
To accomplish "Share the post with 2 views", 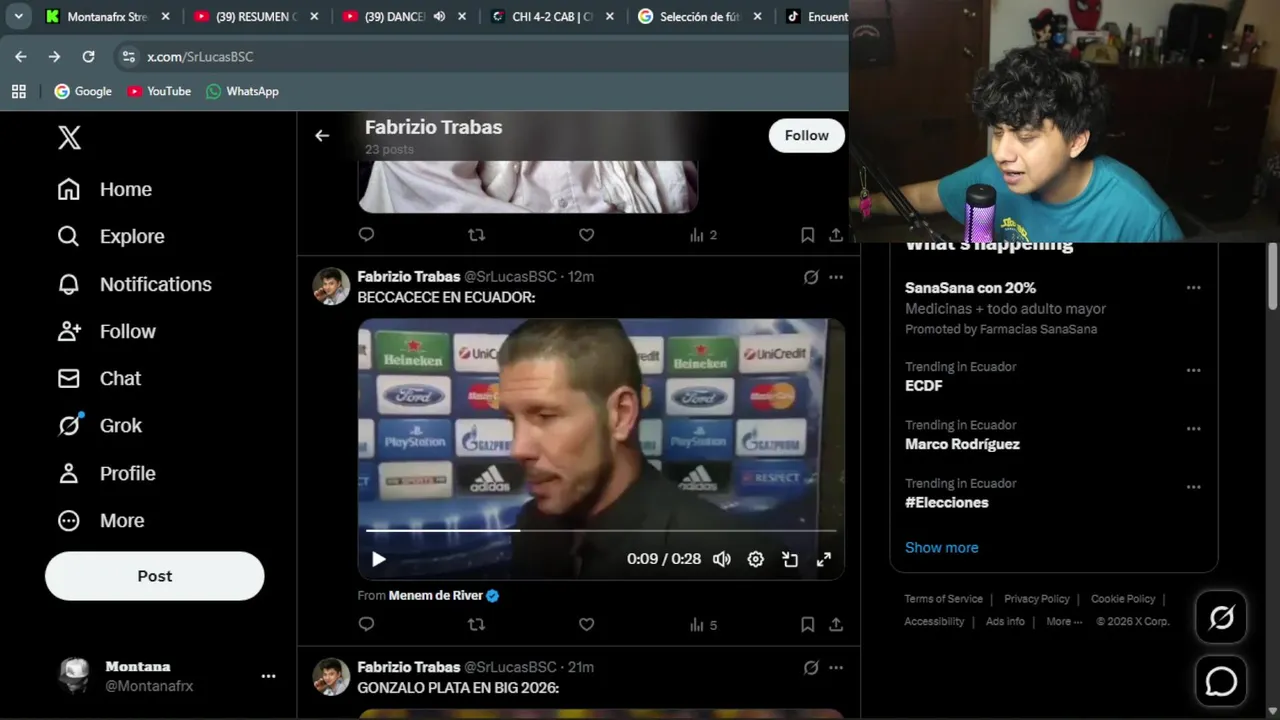I will (836, 234).
